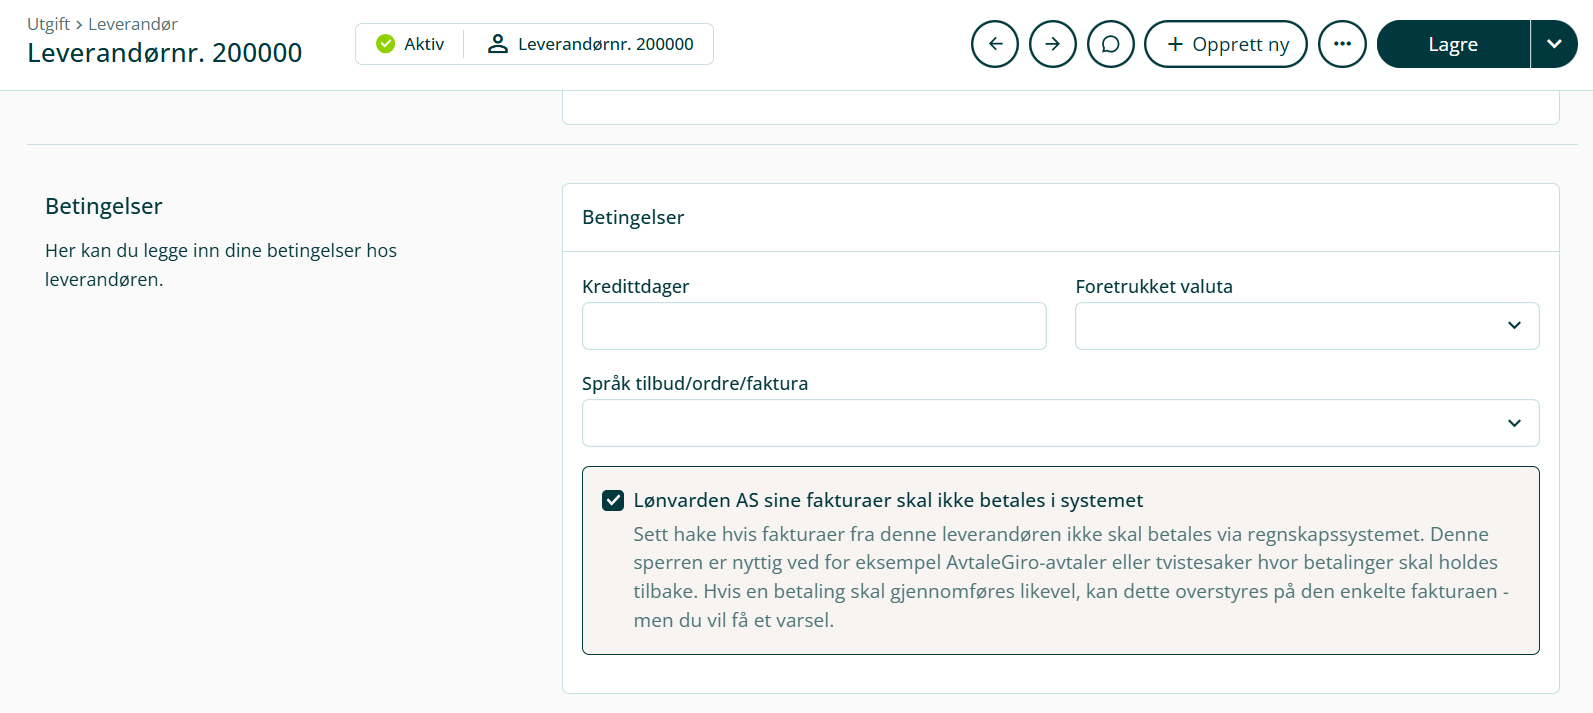1593x713 pixels.
Task: Focus the Kredittdager input field
Action: [x=814, y=326]
